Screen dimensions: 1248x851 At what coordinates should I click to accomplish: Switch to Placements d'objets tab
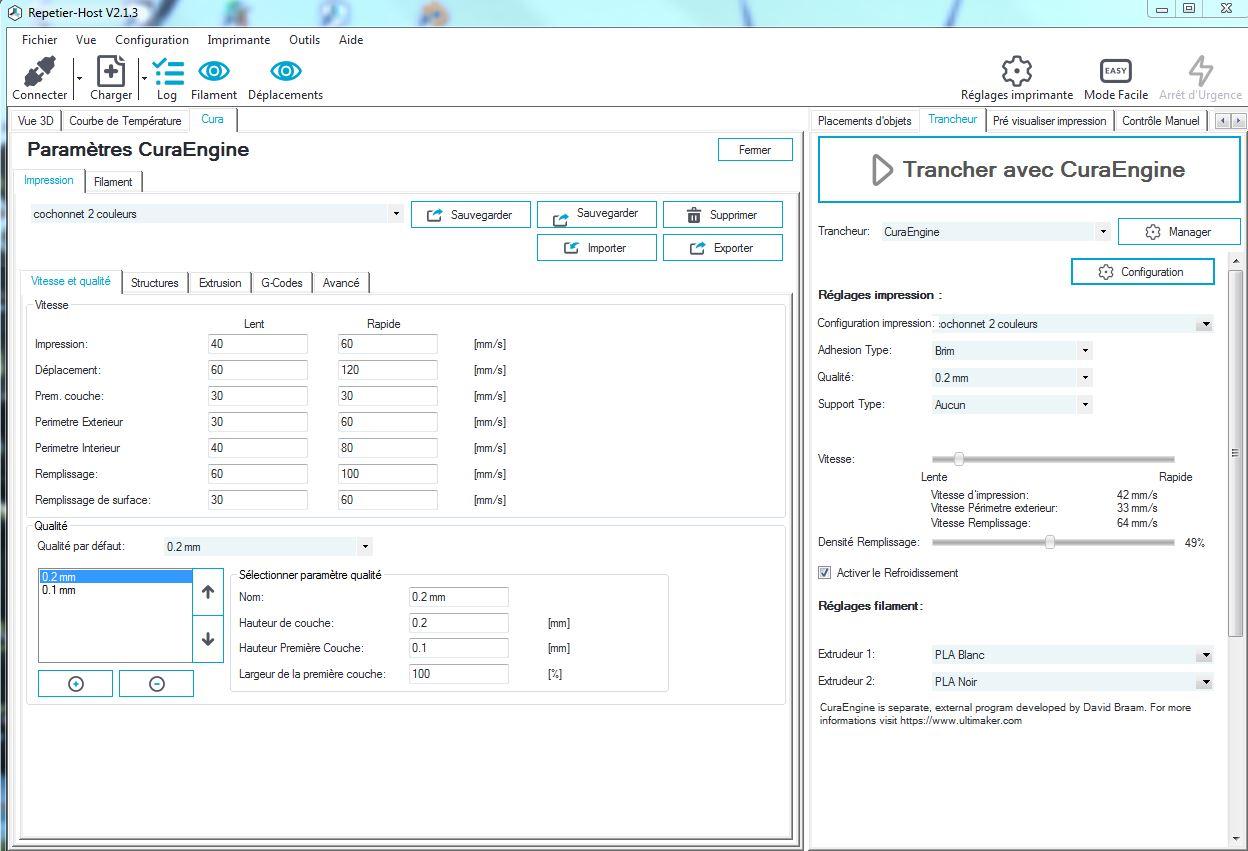[x=865, y=121]
